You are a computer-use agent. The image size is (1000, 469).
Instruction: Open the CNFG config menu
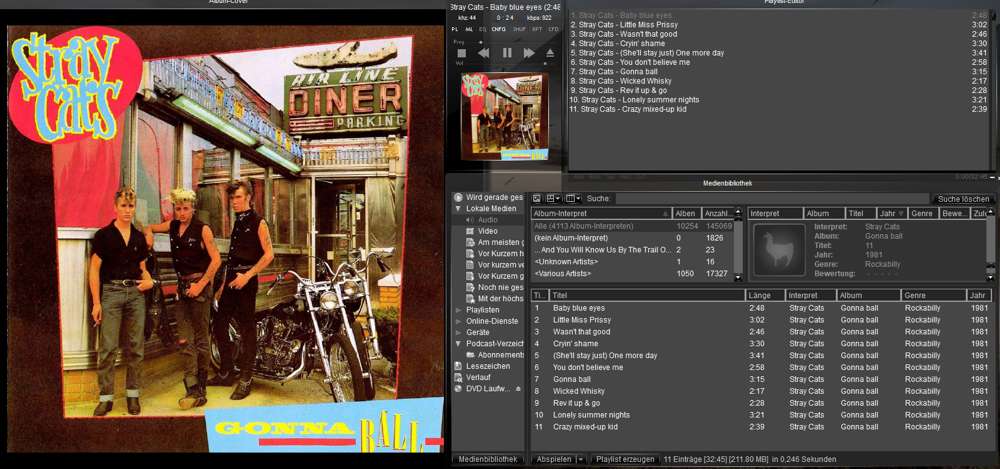pos(500,30)
